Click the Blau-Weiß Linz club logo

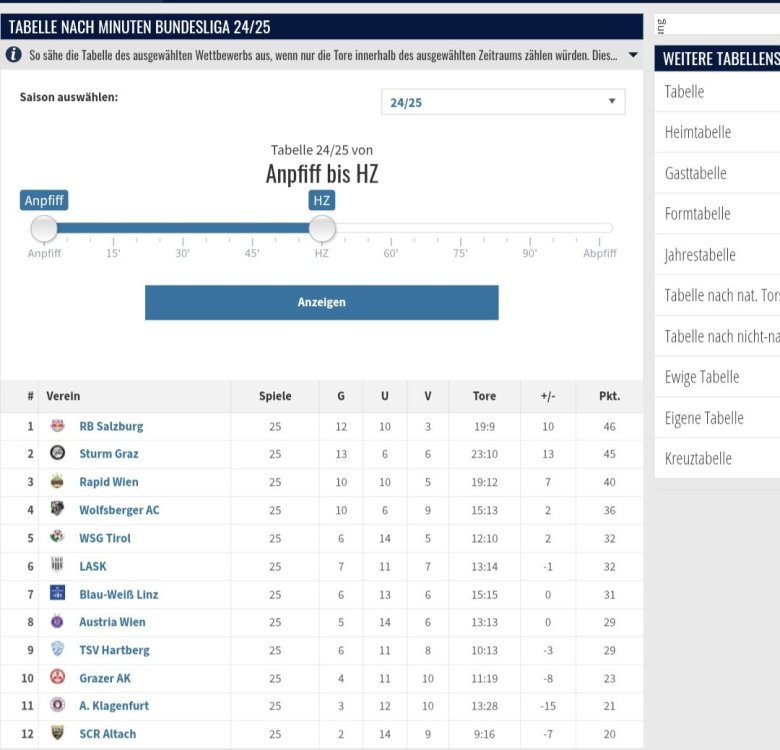[x=58, y=594]
